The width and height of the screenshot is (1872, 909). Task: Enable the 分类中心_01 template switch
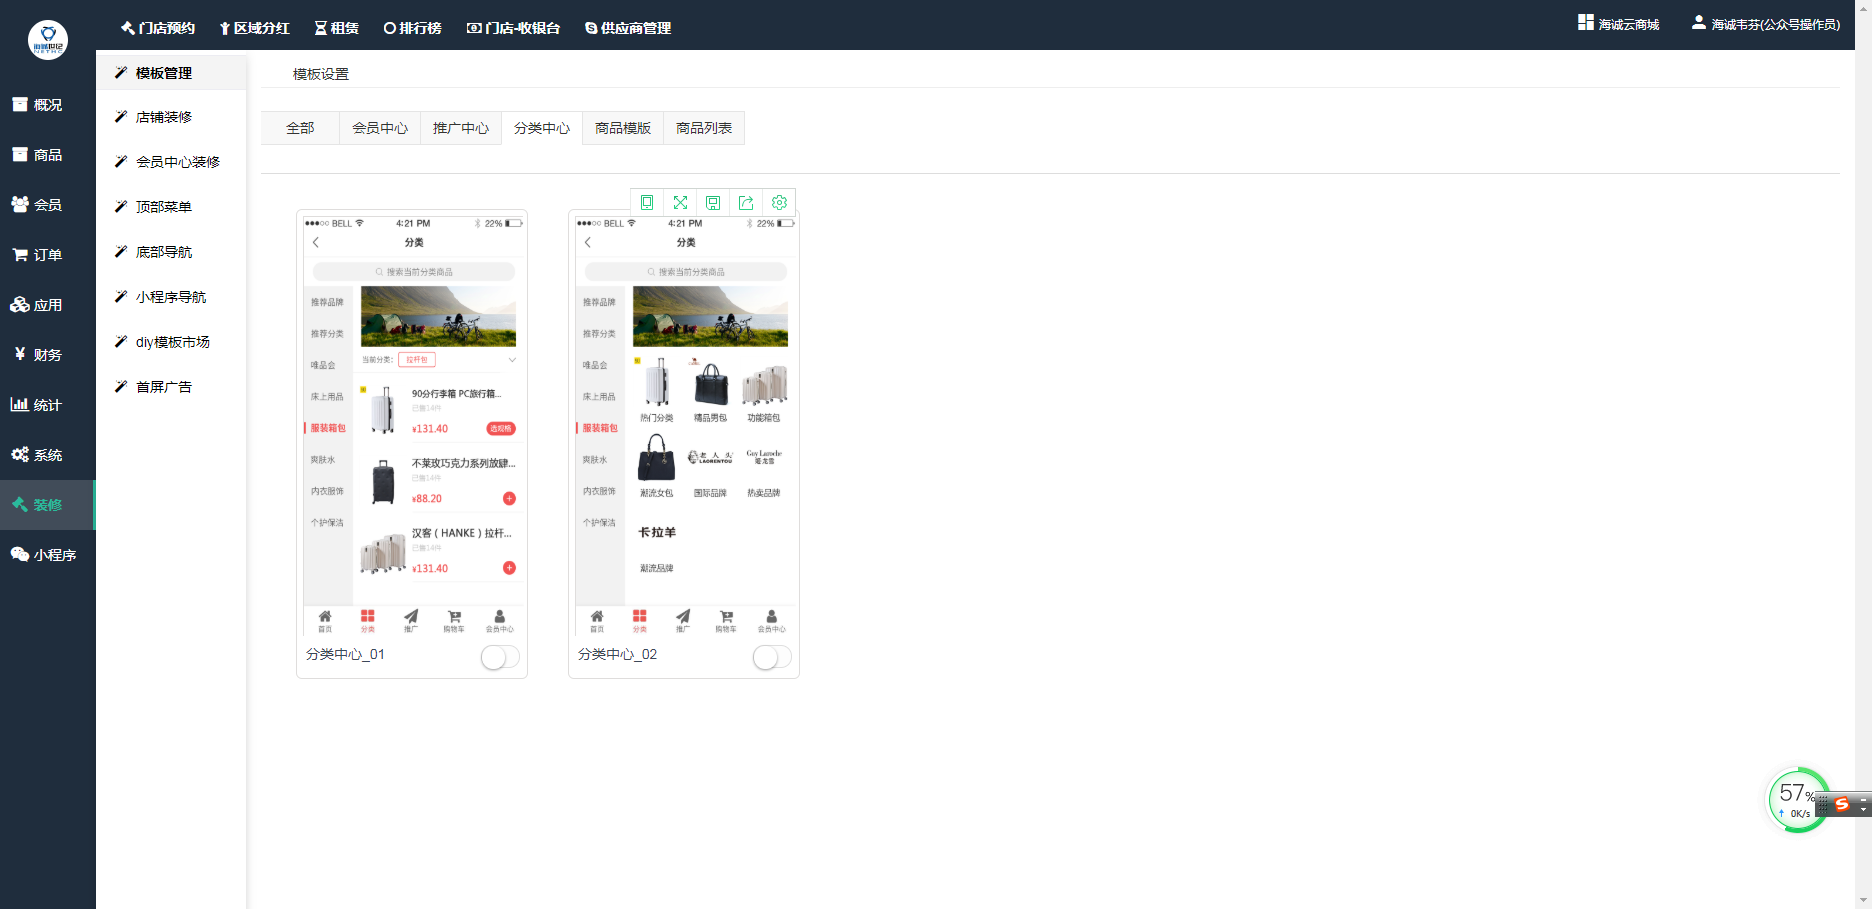click(x=500, y=657)
